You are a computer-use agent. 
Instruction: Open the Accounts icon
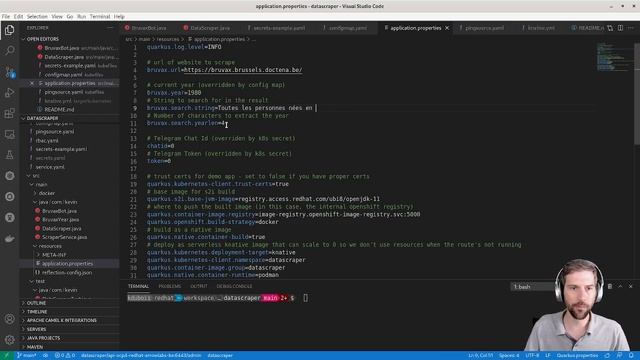point(9,319)
